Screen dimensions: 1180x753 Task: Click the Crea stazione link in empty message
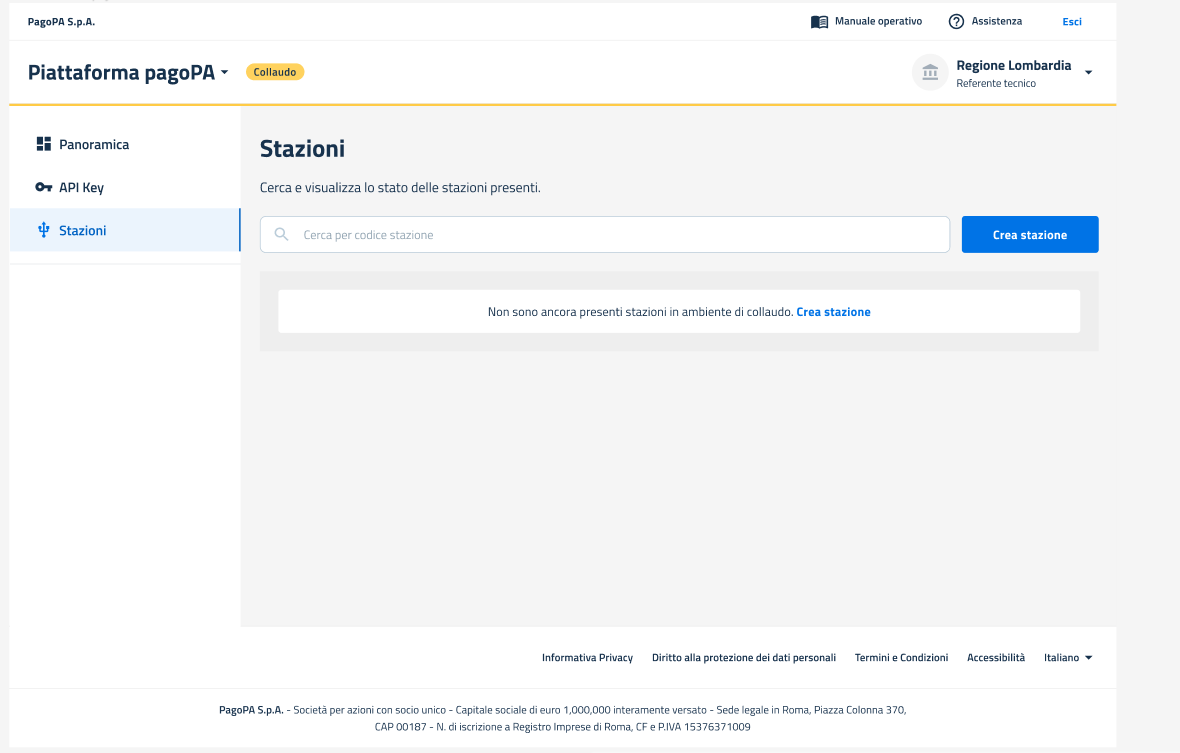pyautogui.click(x=833, y=312)
